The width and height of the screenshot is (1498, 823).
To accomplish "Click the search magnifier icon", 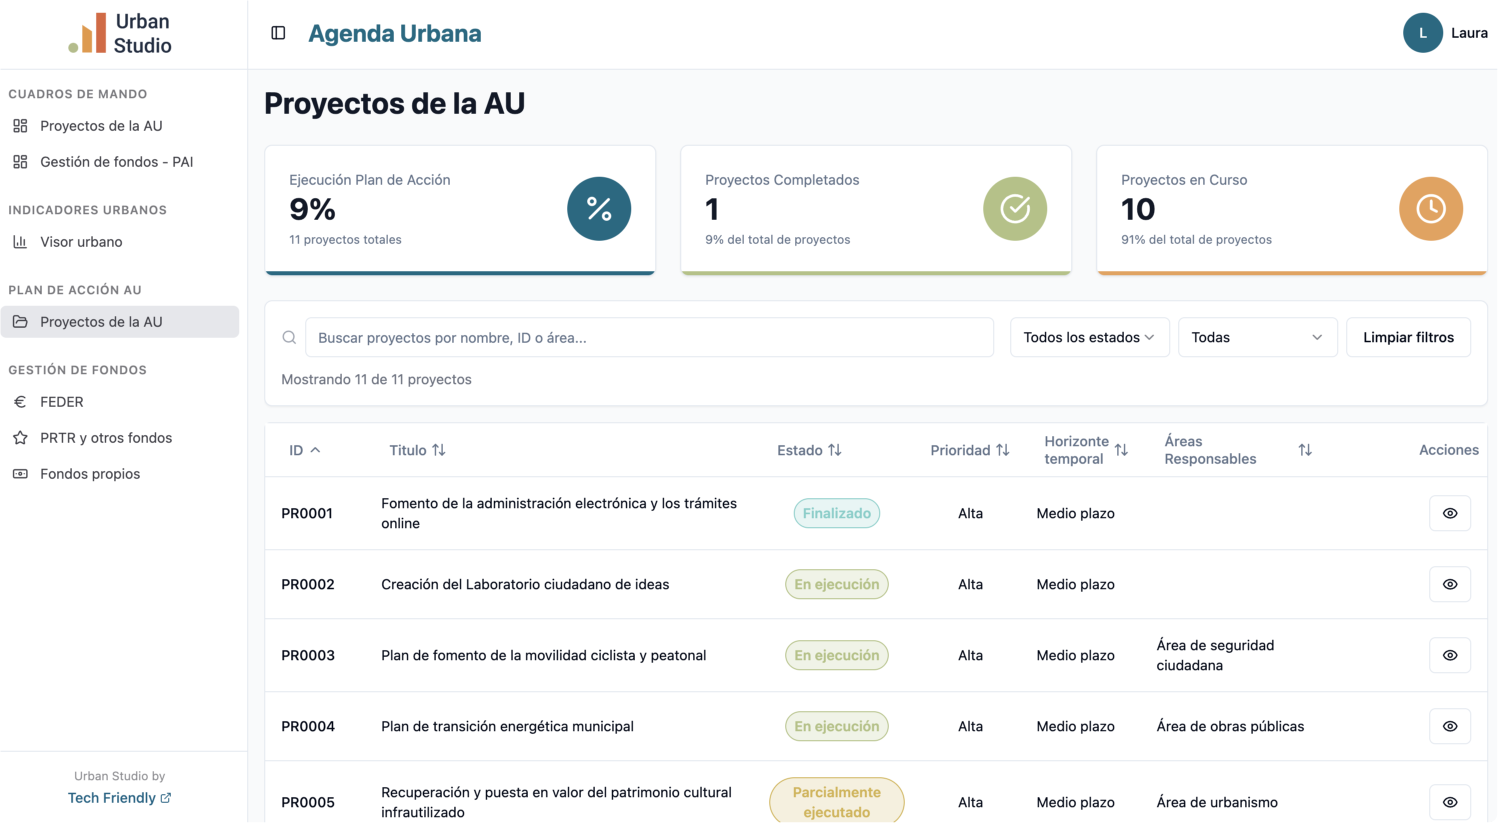I will coord(289,338).
